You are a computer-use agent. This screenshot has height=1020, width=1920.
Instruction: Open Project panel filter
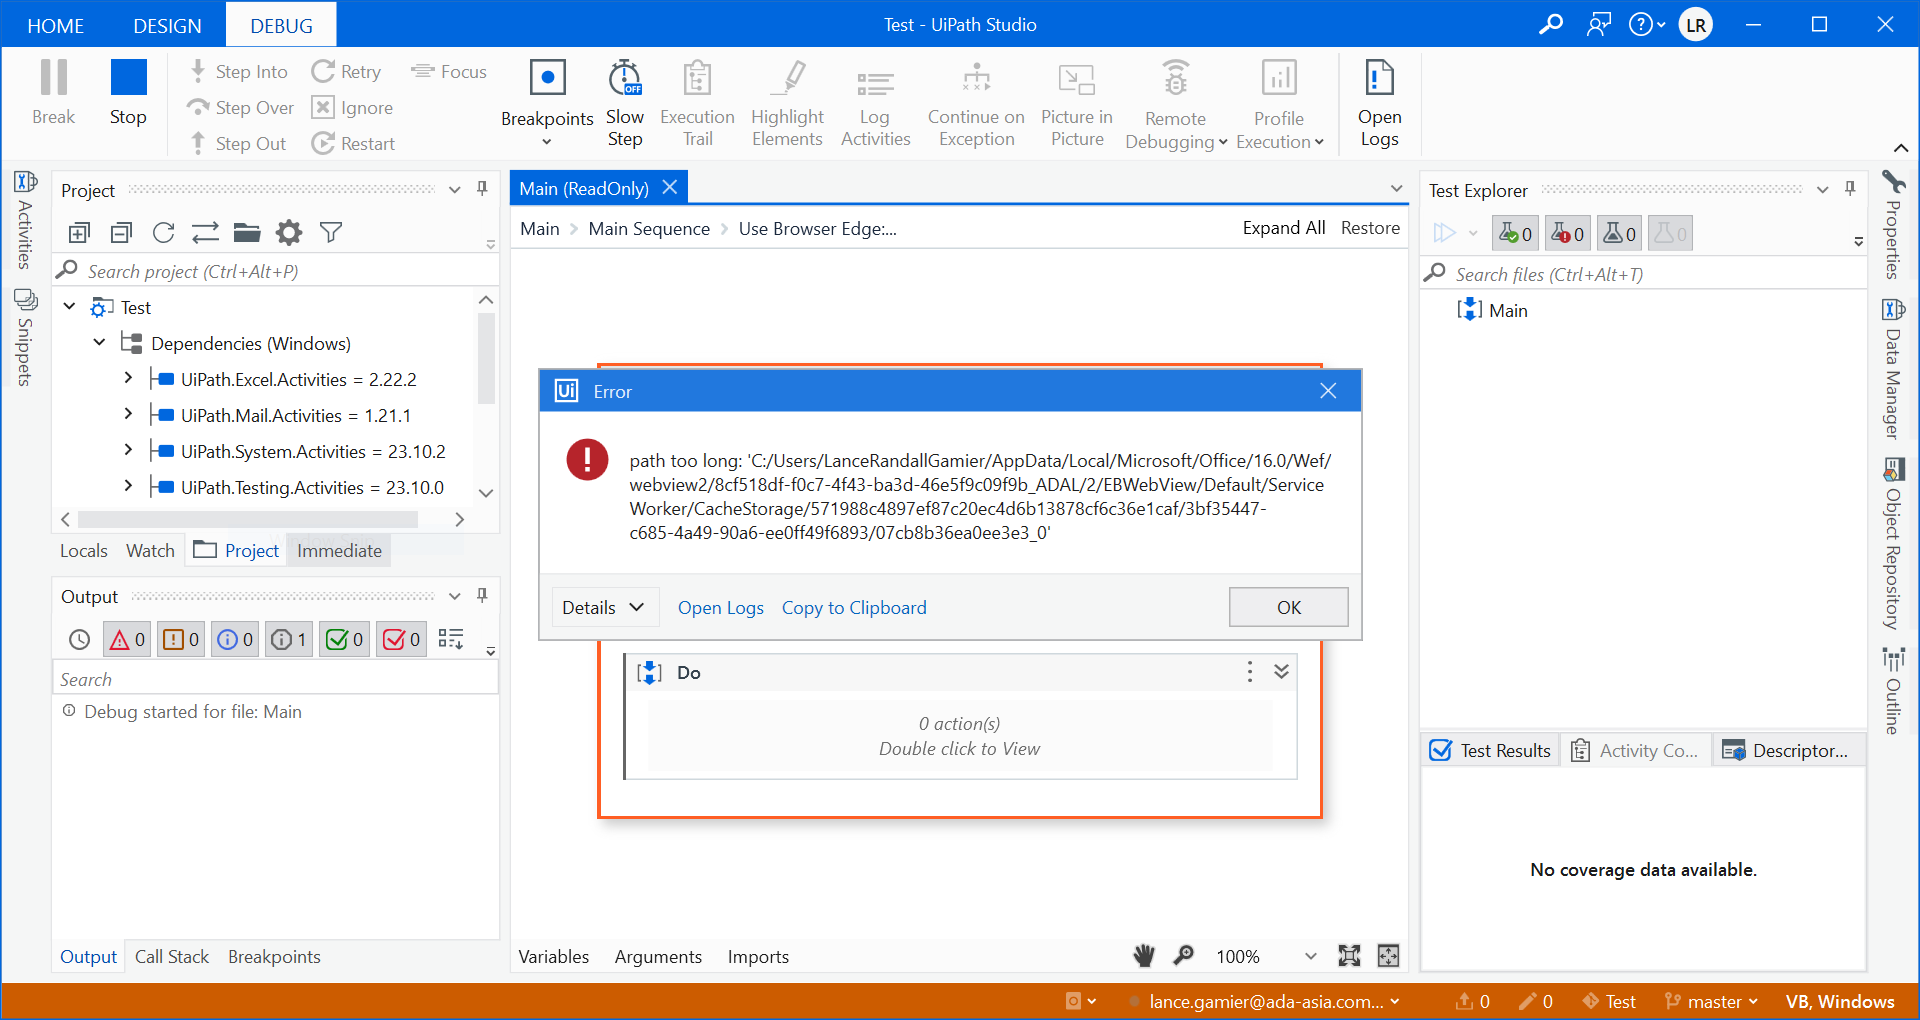coord(331,233)
